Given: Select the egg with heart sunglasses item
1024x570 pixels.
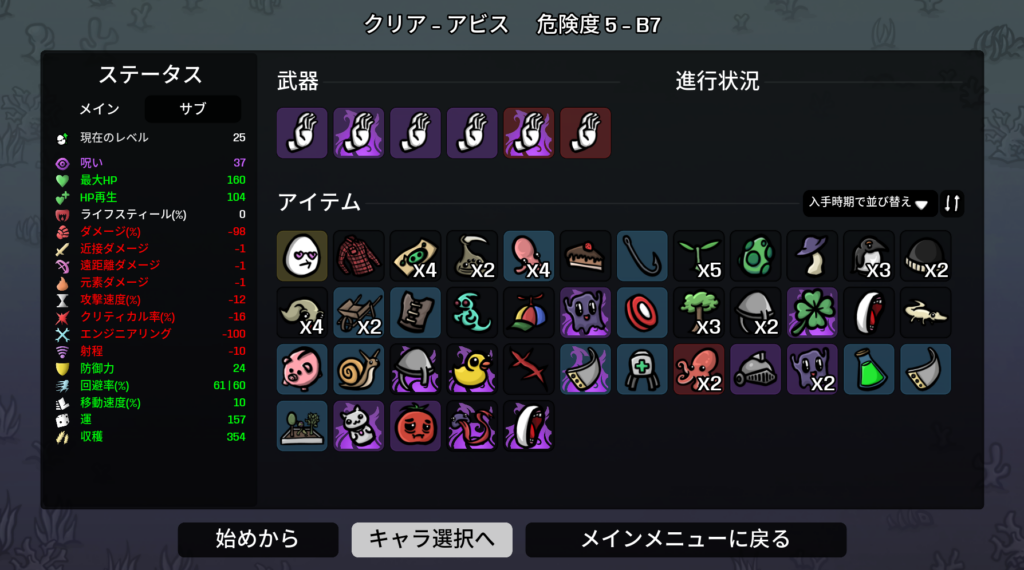Looking at the screenshot, I should [302, 256].
